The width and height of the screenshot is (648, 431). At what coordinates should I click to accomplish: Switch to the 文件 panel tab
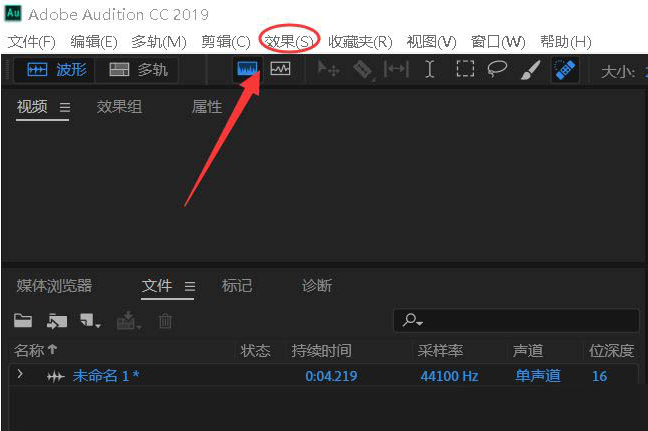coord(157,286)
